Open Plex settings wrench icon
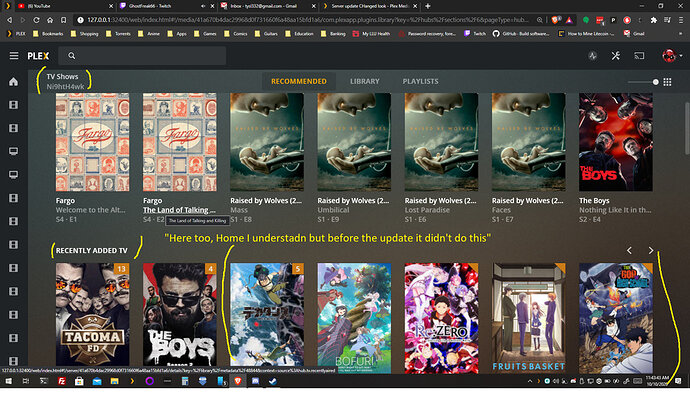The height and width of the screenshot is (416, 690). point(616,56)
